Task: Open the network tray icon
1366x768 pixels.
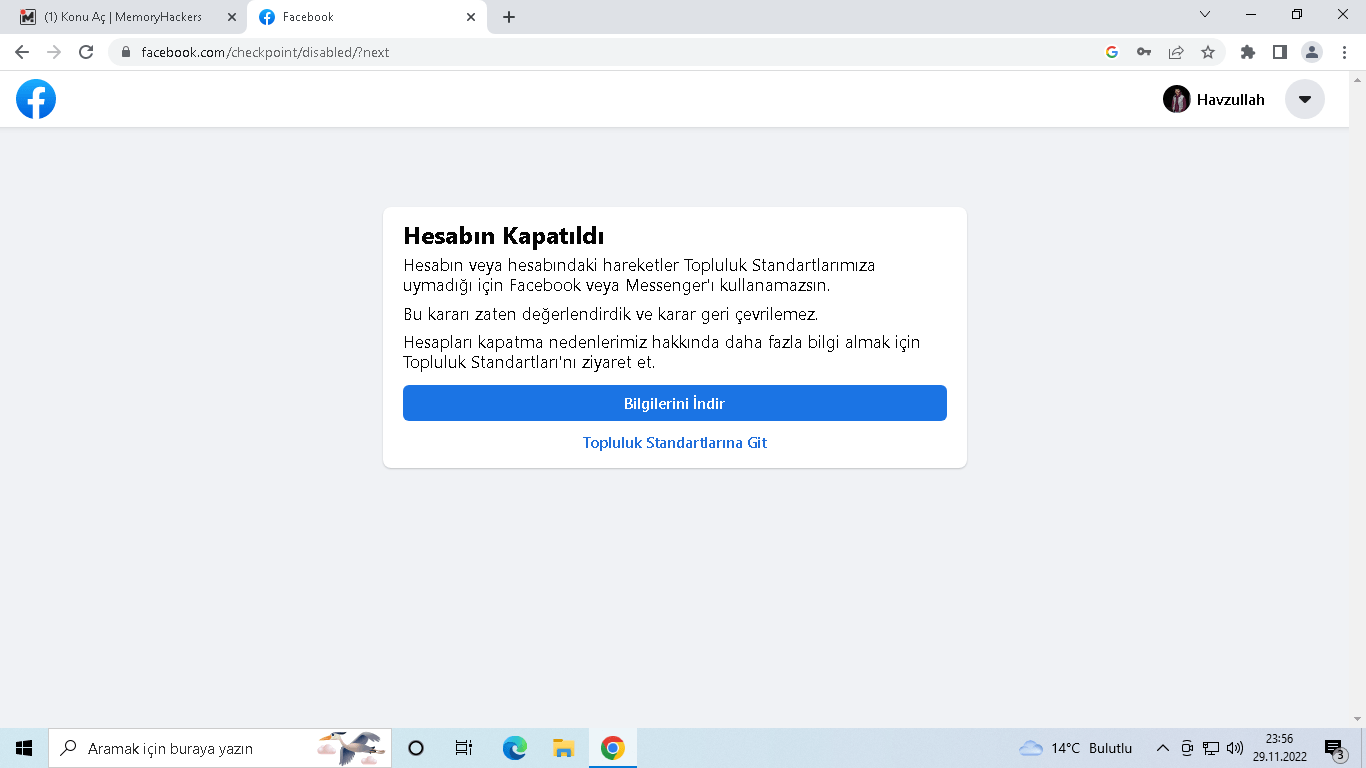Action: coord(1211,748)
